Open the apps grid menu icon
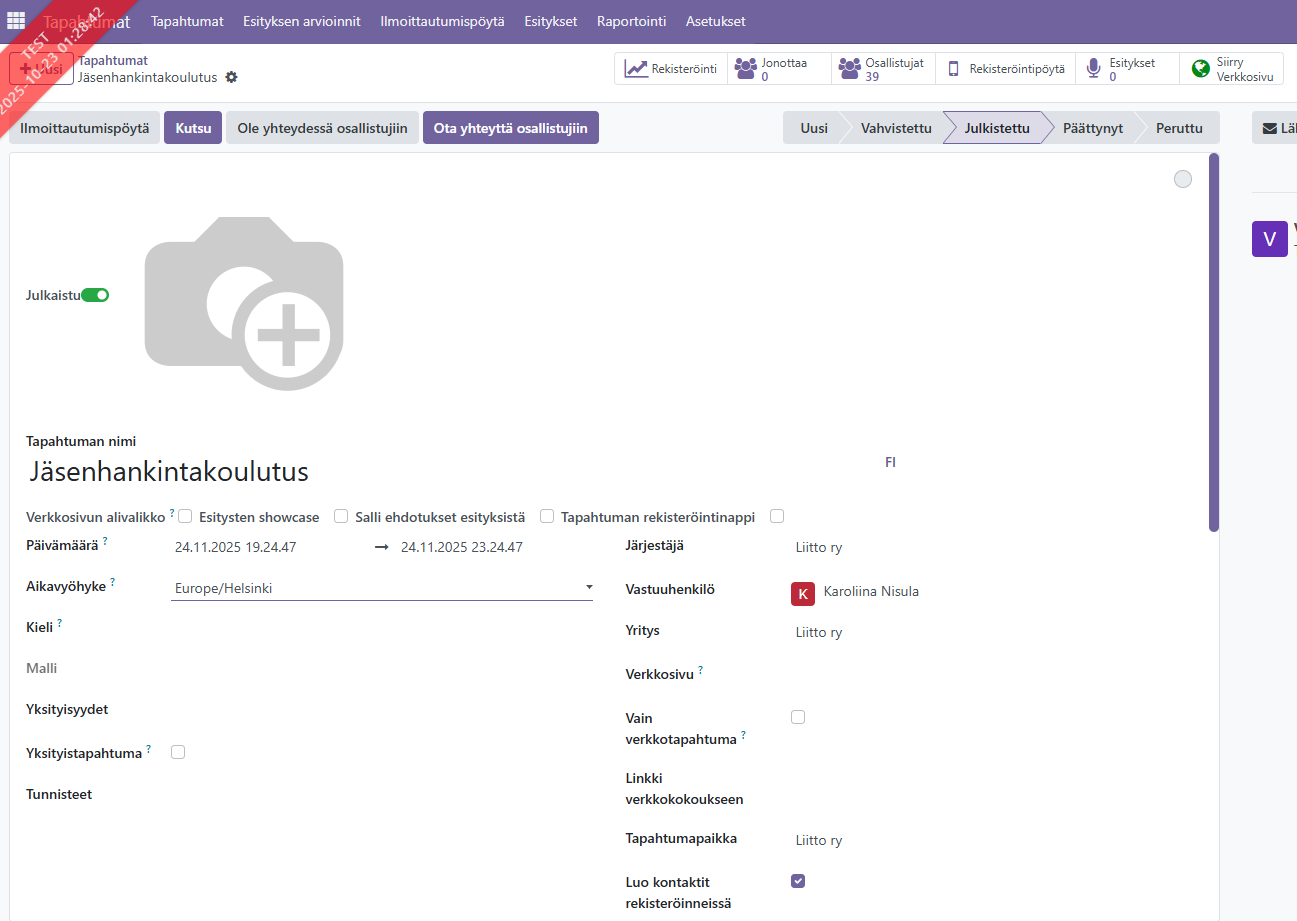The height and width of the screenshot is (921, 1297). click(17, 21)
